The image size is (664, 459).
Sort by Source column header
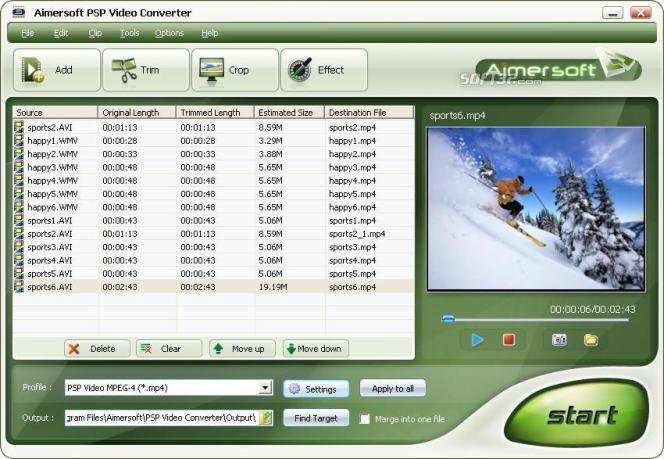[x=55, y=113]
